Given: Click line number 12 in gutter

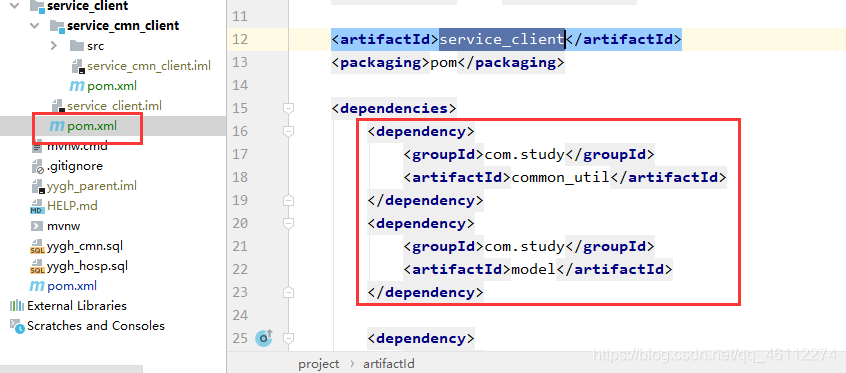Looking at the screenshot, I should (240, 39).
